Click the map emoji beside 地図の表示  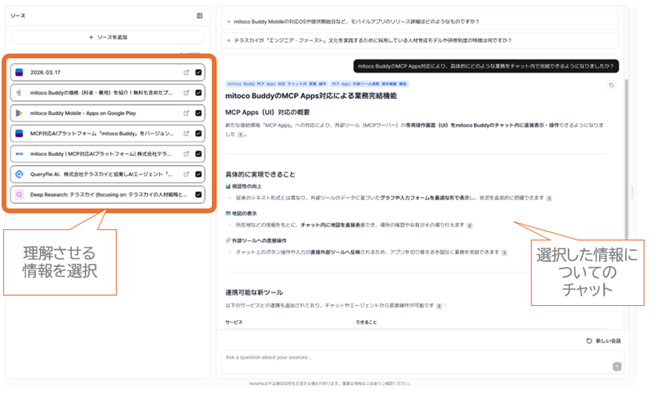click(x=228, y=214)
